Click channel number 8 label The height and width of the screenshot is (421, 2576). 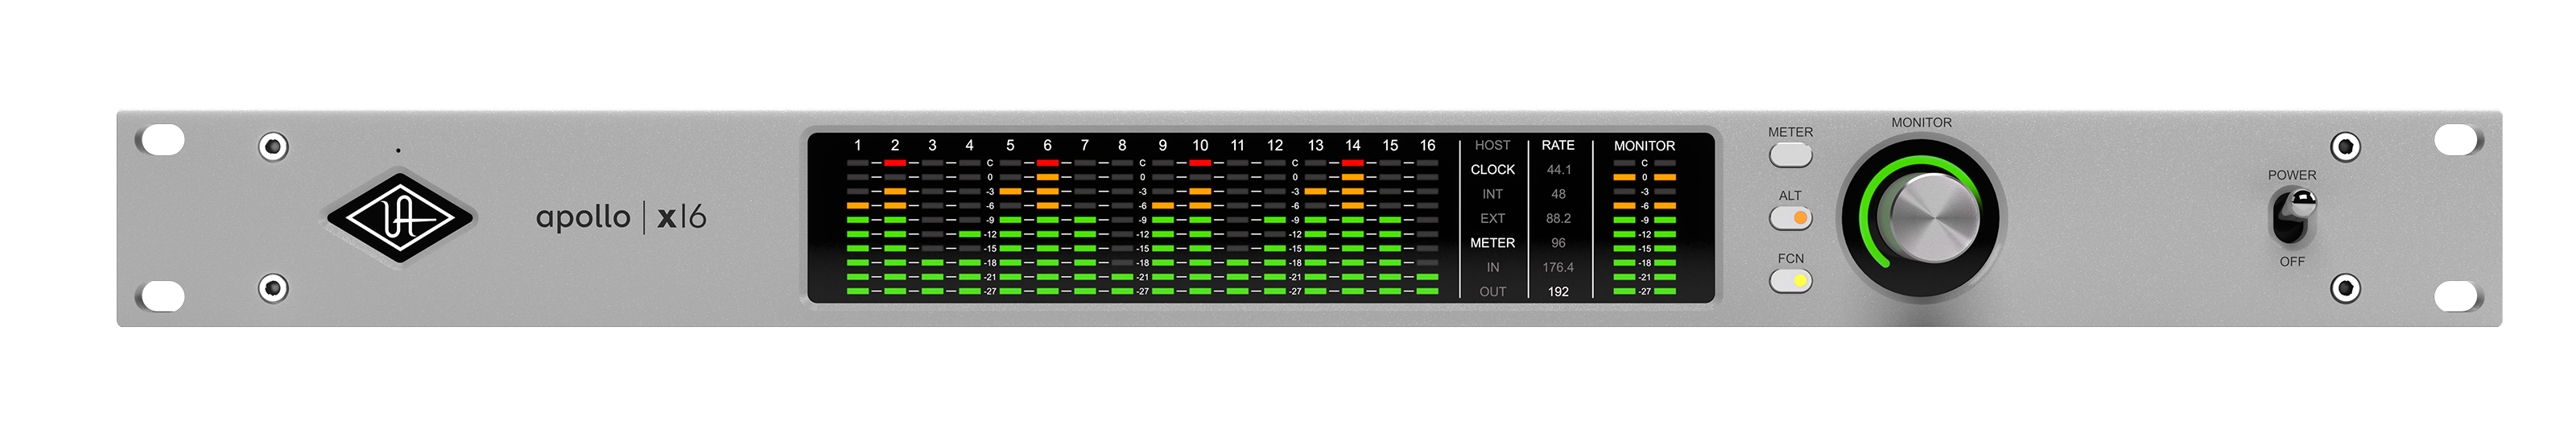coord(1122,145)
